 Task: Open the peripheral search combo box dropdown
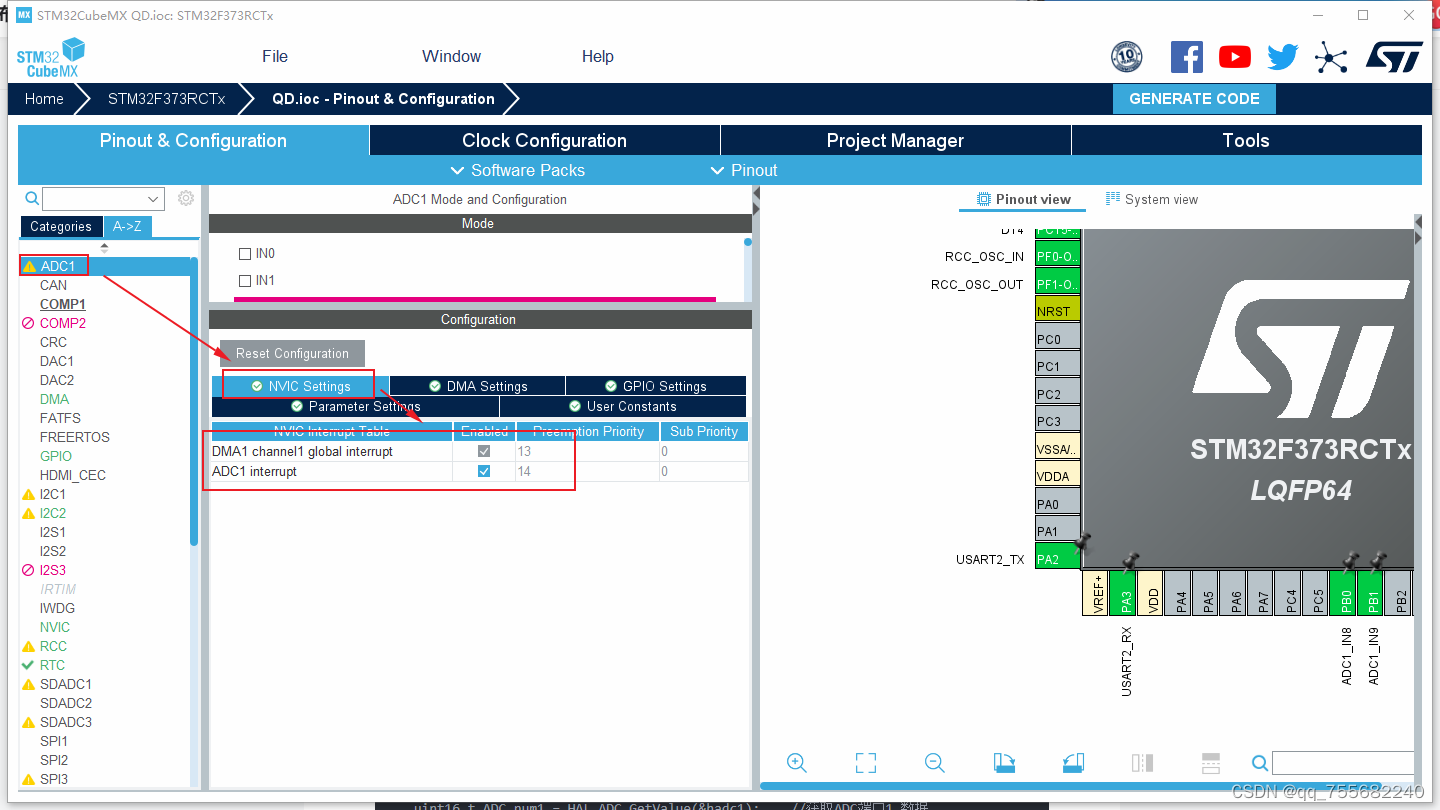(154, 199)
